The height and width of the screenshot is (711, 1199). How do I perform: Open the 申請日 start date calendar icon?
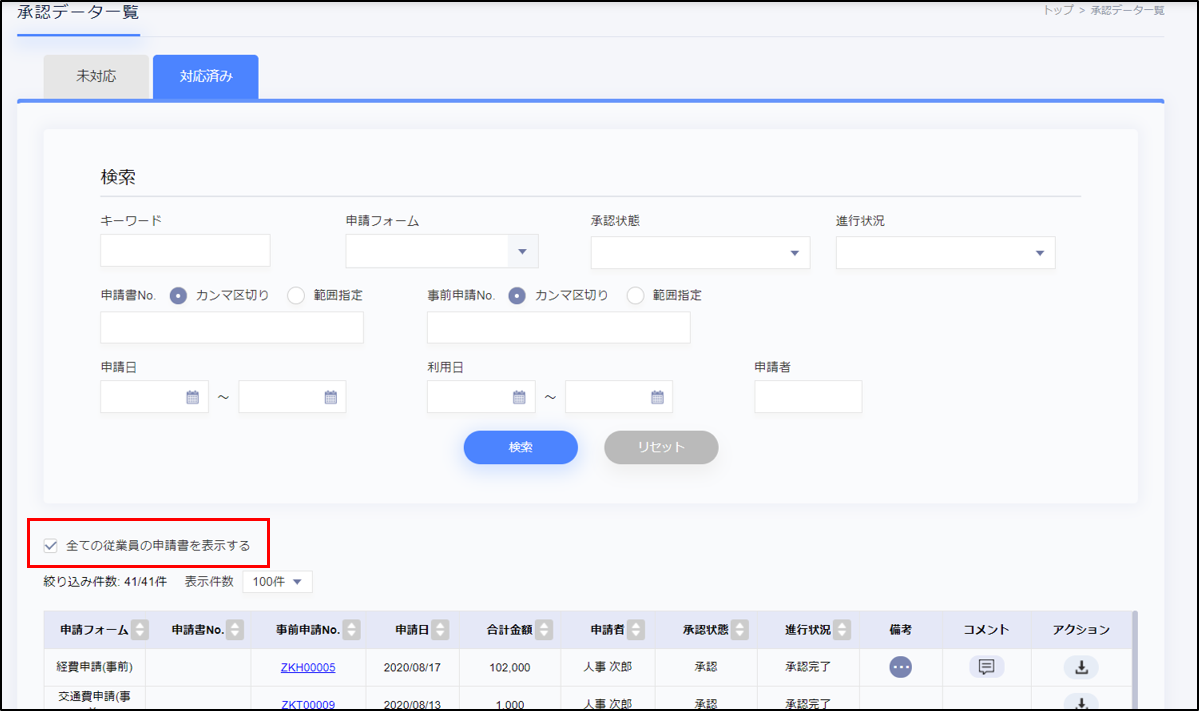[x=193, y=397]
